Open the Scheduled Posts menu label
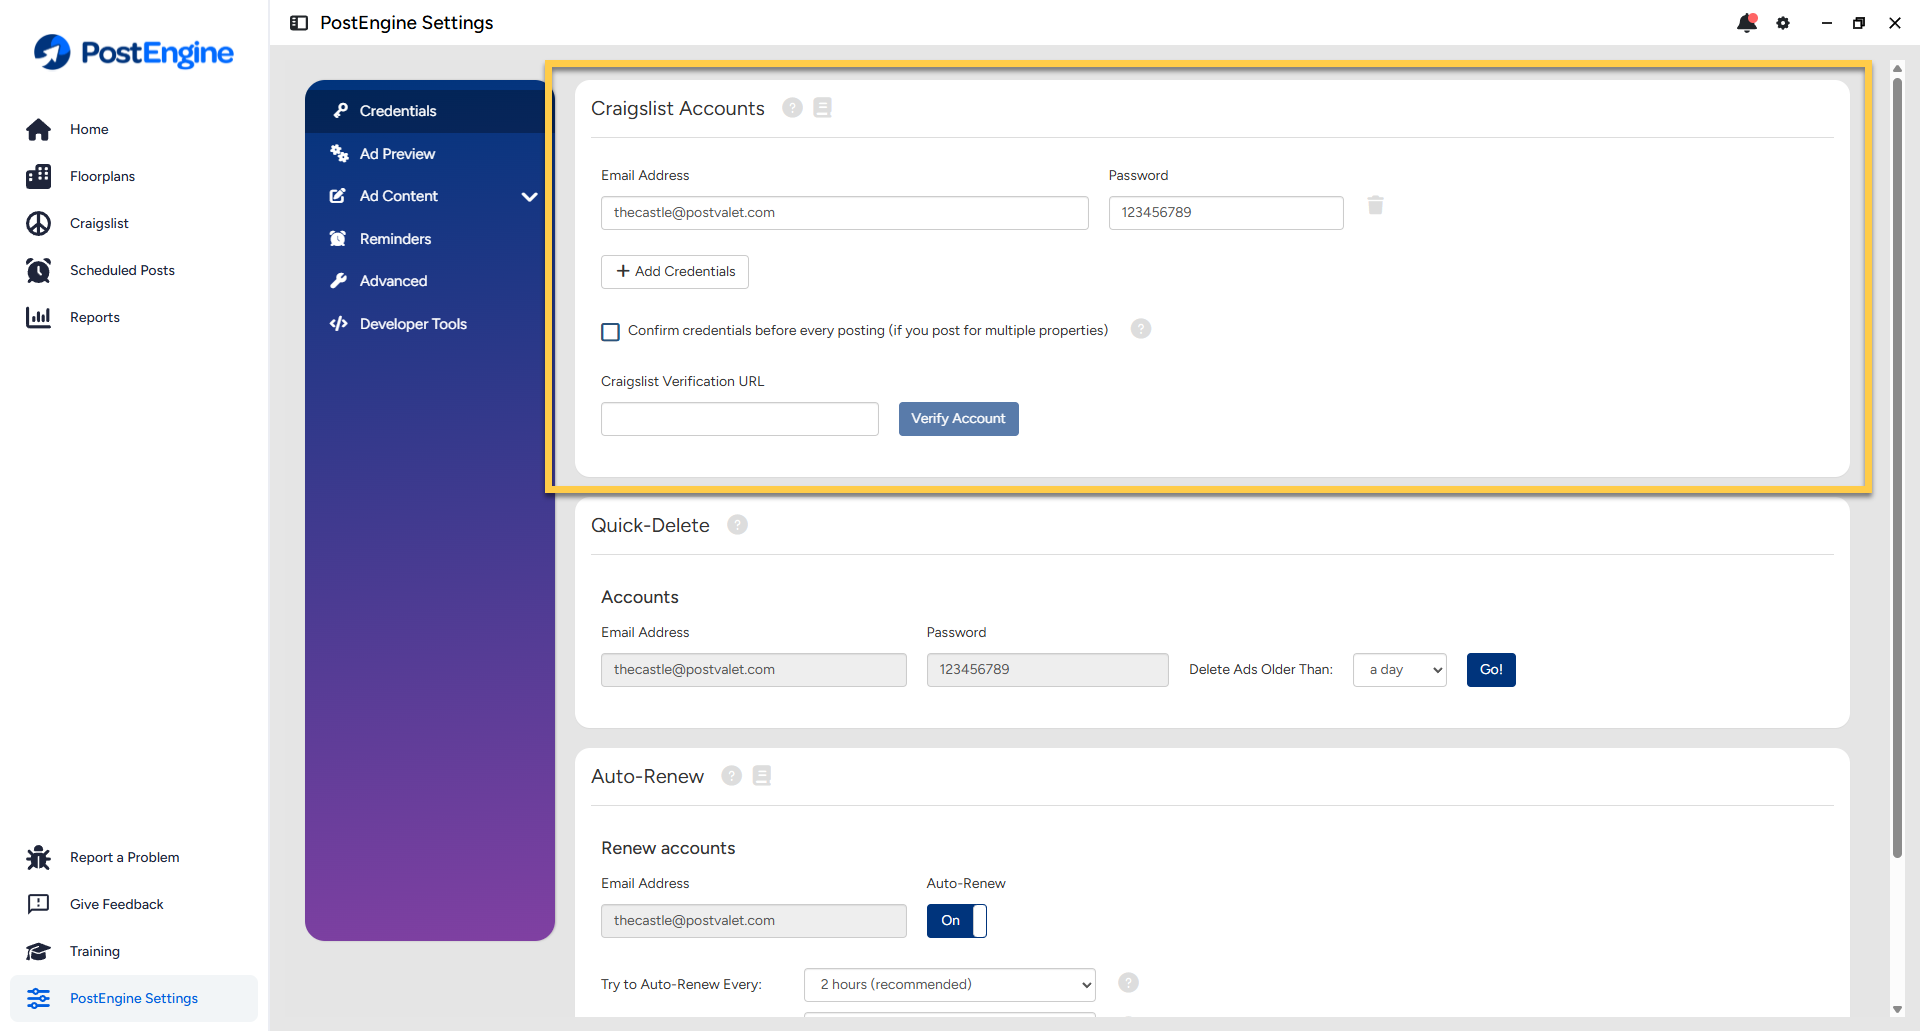Image resolution: width=1920 pixels, height=1031 pixels. click(122, 270)
